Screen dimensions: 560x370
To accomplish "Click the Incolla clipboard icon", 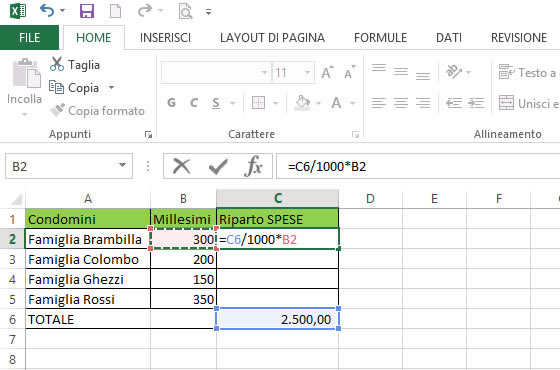I will point(26,73).
